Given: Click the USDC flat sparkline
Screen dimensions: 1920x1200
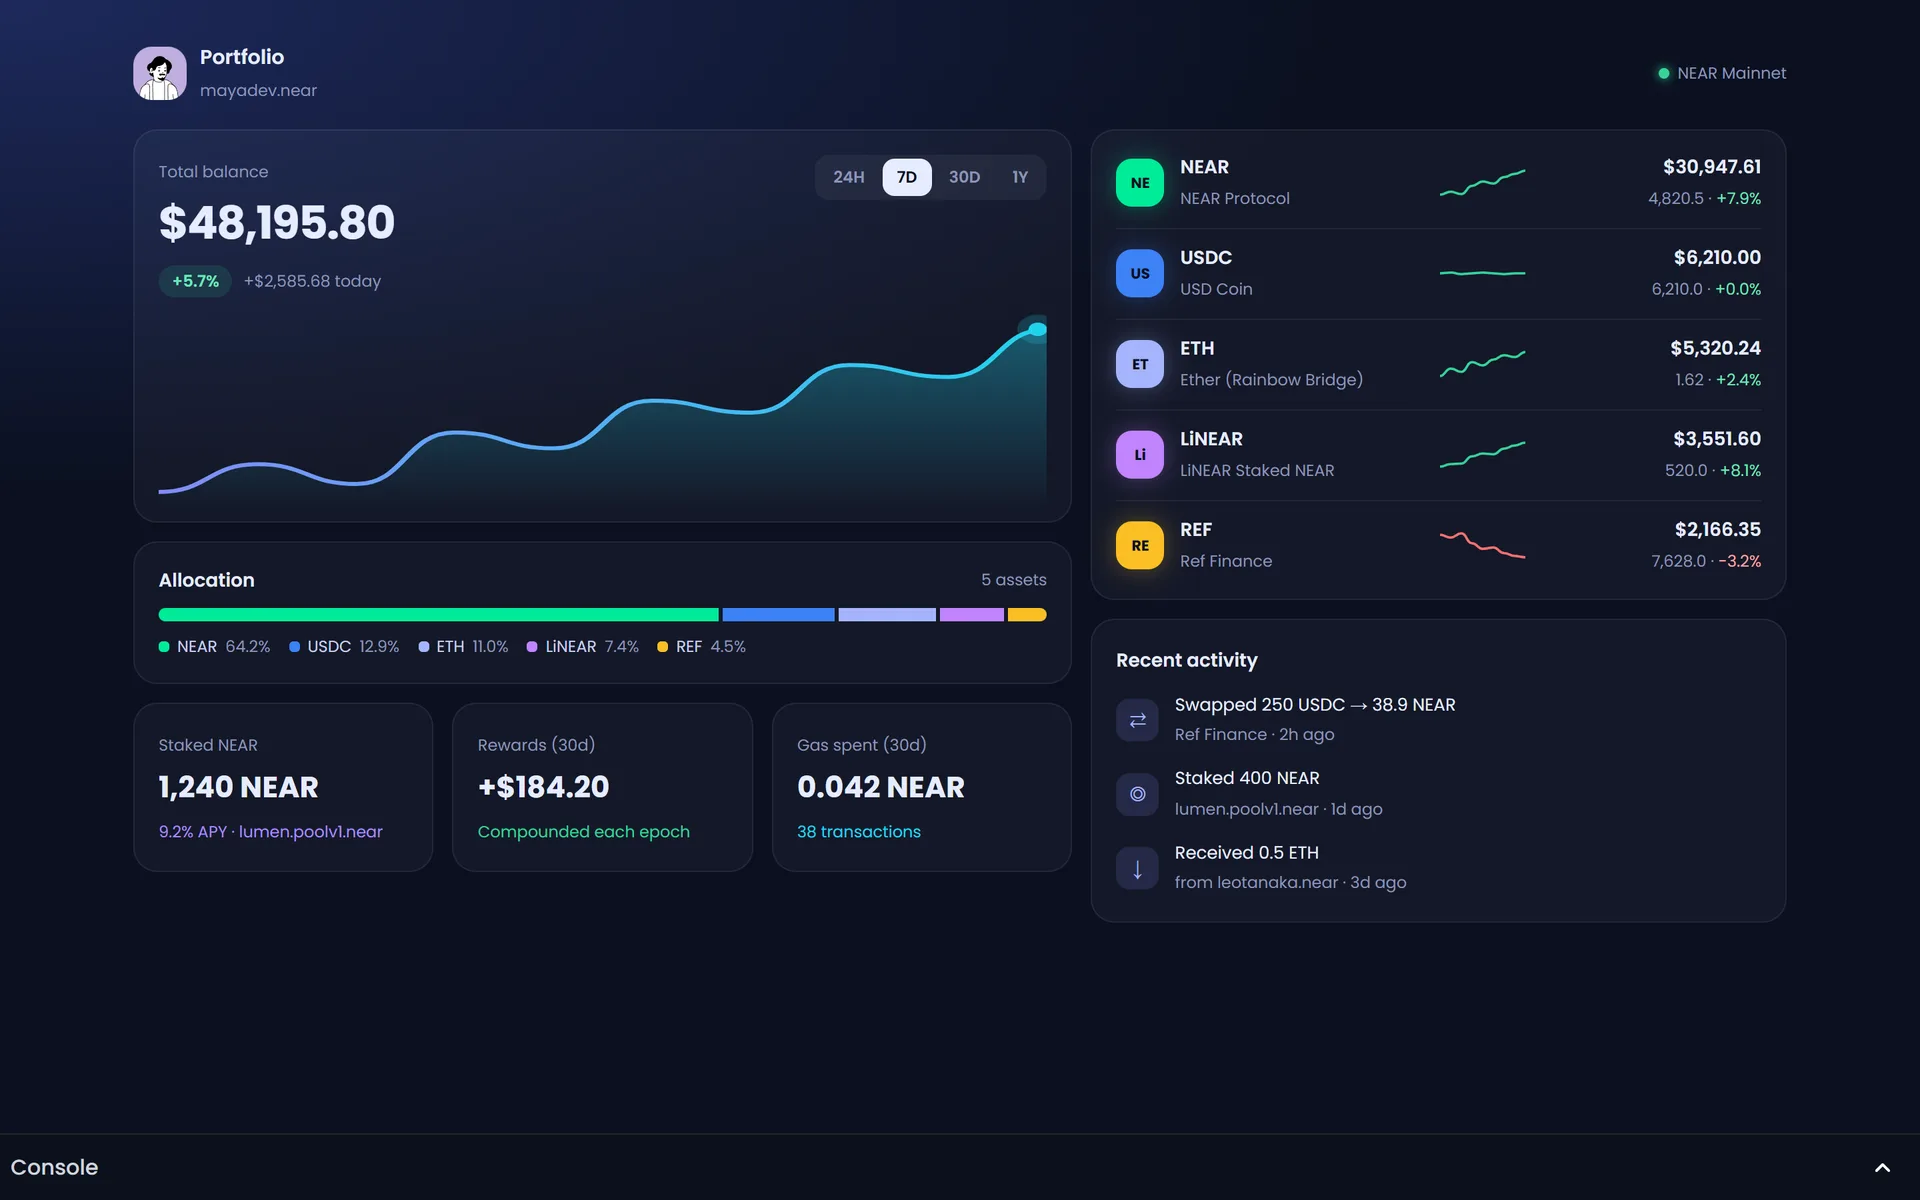Looking at the screenshot, I should tap(1482, 273).
